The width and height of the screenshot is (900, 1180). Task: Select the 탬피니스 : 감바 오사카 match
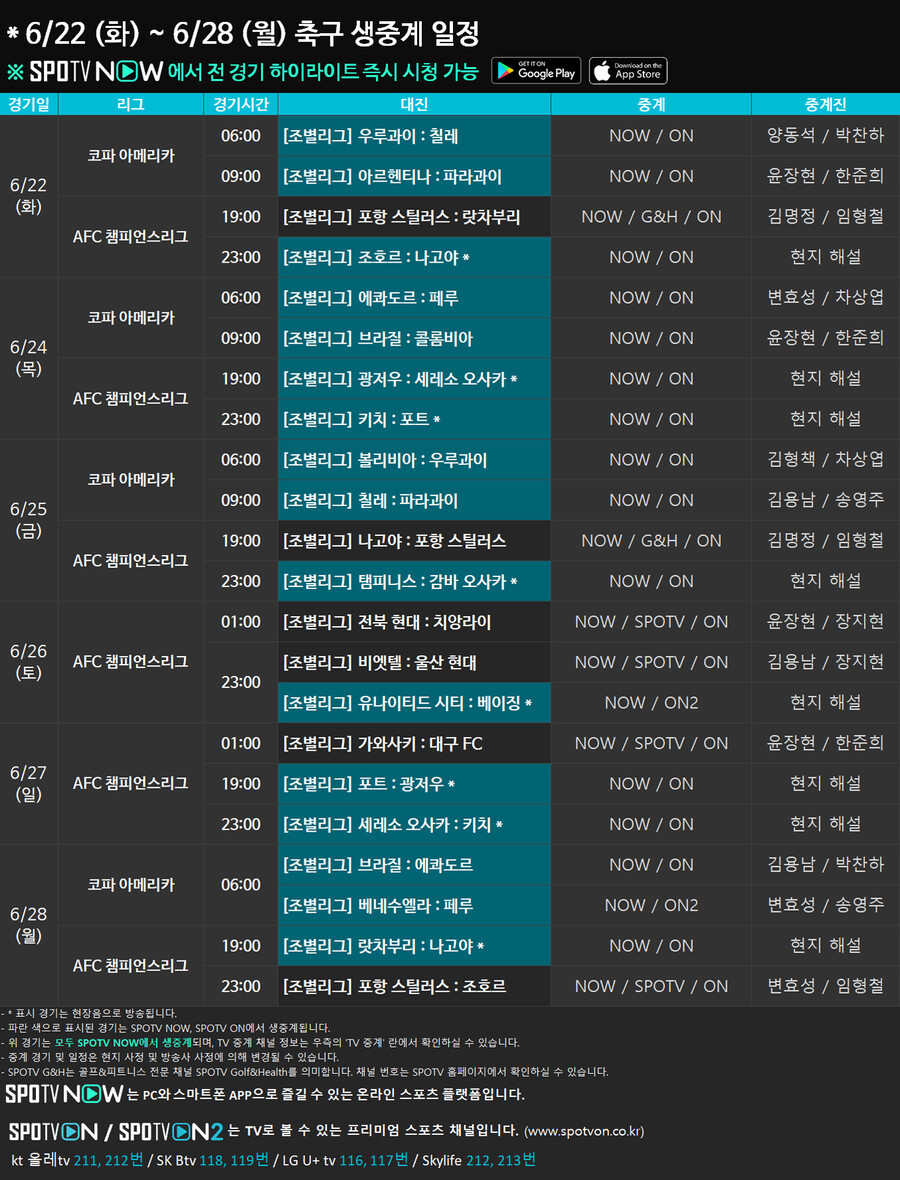pyautogui.click(x=414, y=582)
